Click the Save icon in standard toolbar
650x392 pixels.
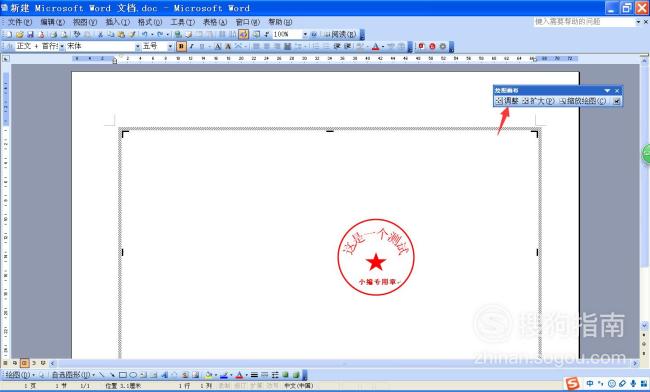pyautogui.click(x=30, y=34)
